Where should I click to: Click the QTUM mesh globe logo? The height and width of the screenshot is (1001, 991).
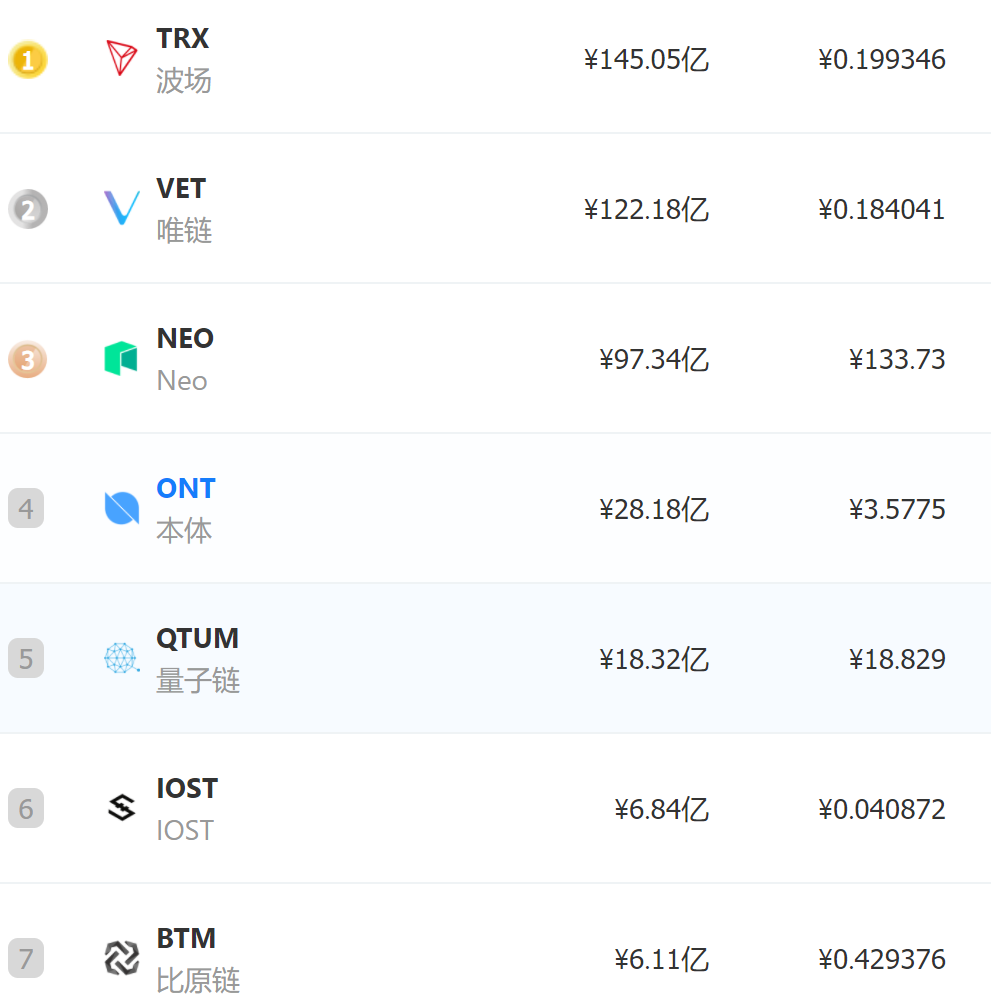tap(121, 658)
